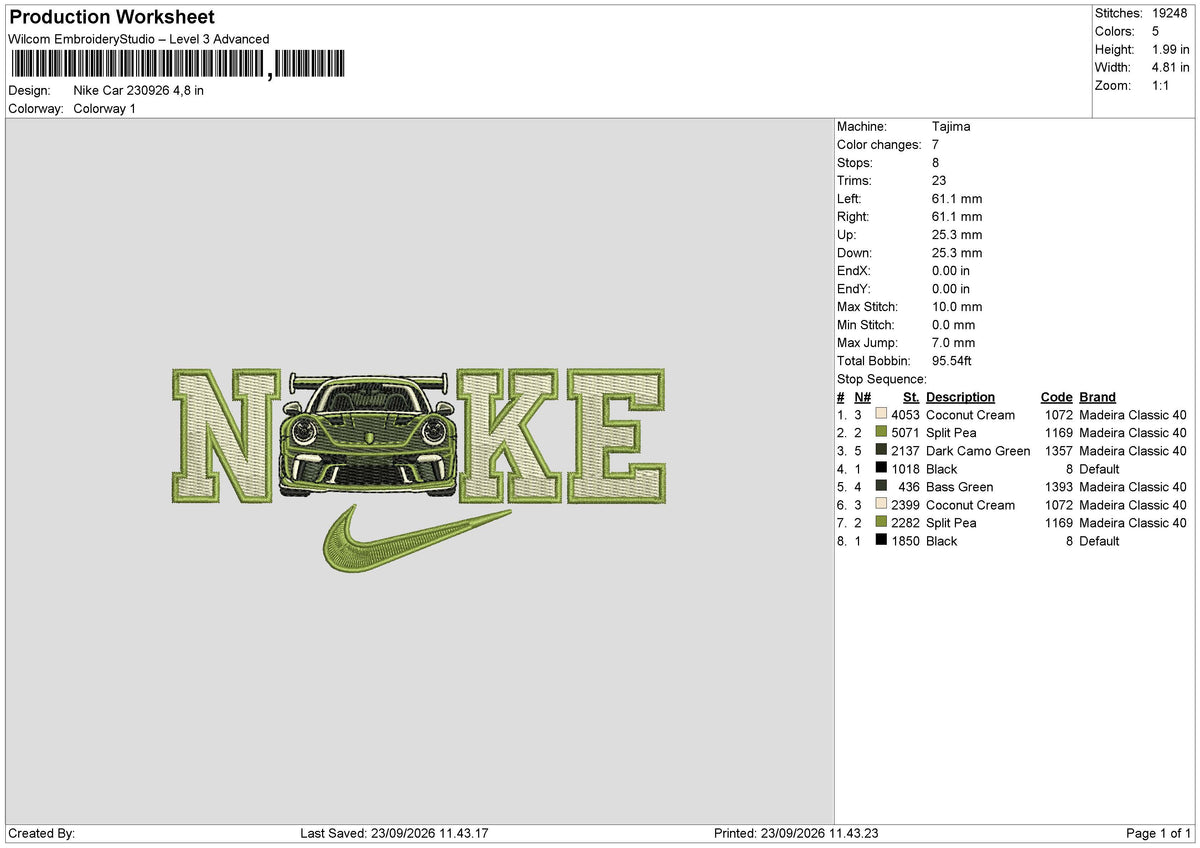The height and width of the screenshot is (848, 1200).
Task: Click the 'EndX:' label
Action: [x=854, y=270]
